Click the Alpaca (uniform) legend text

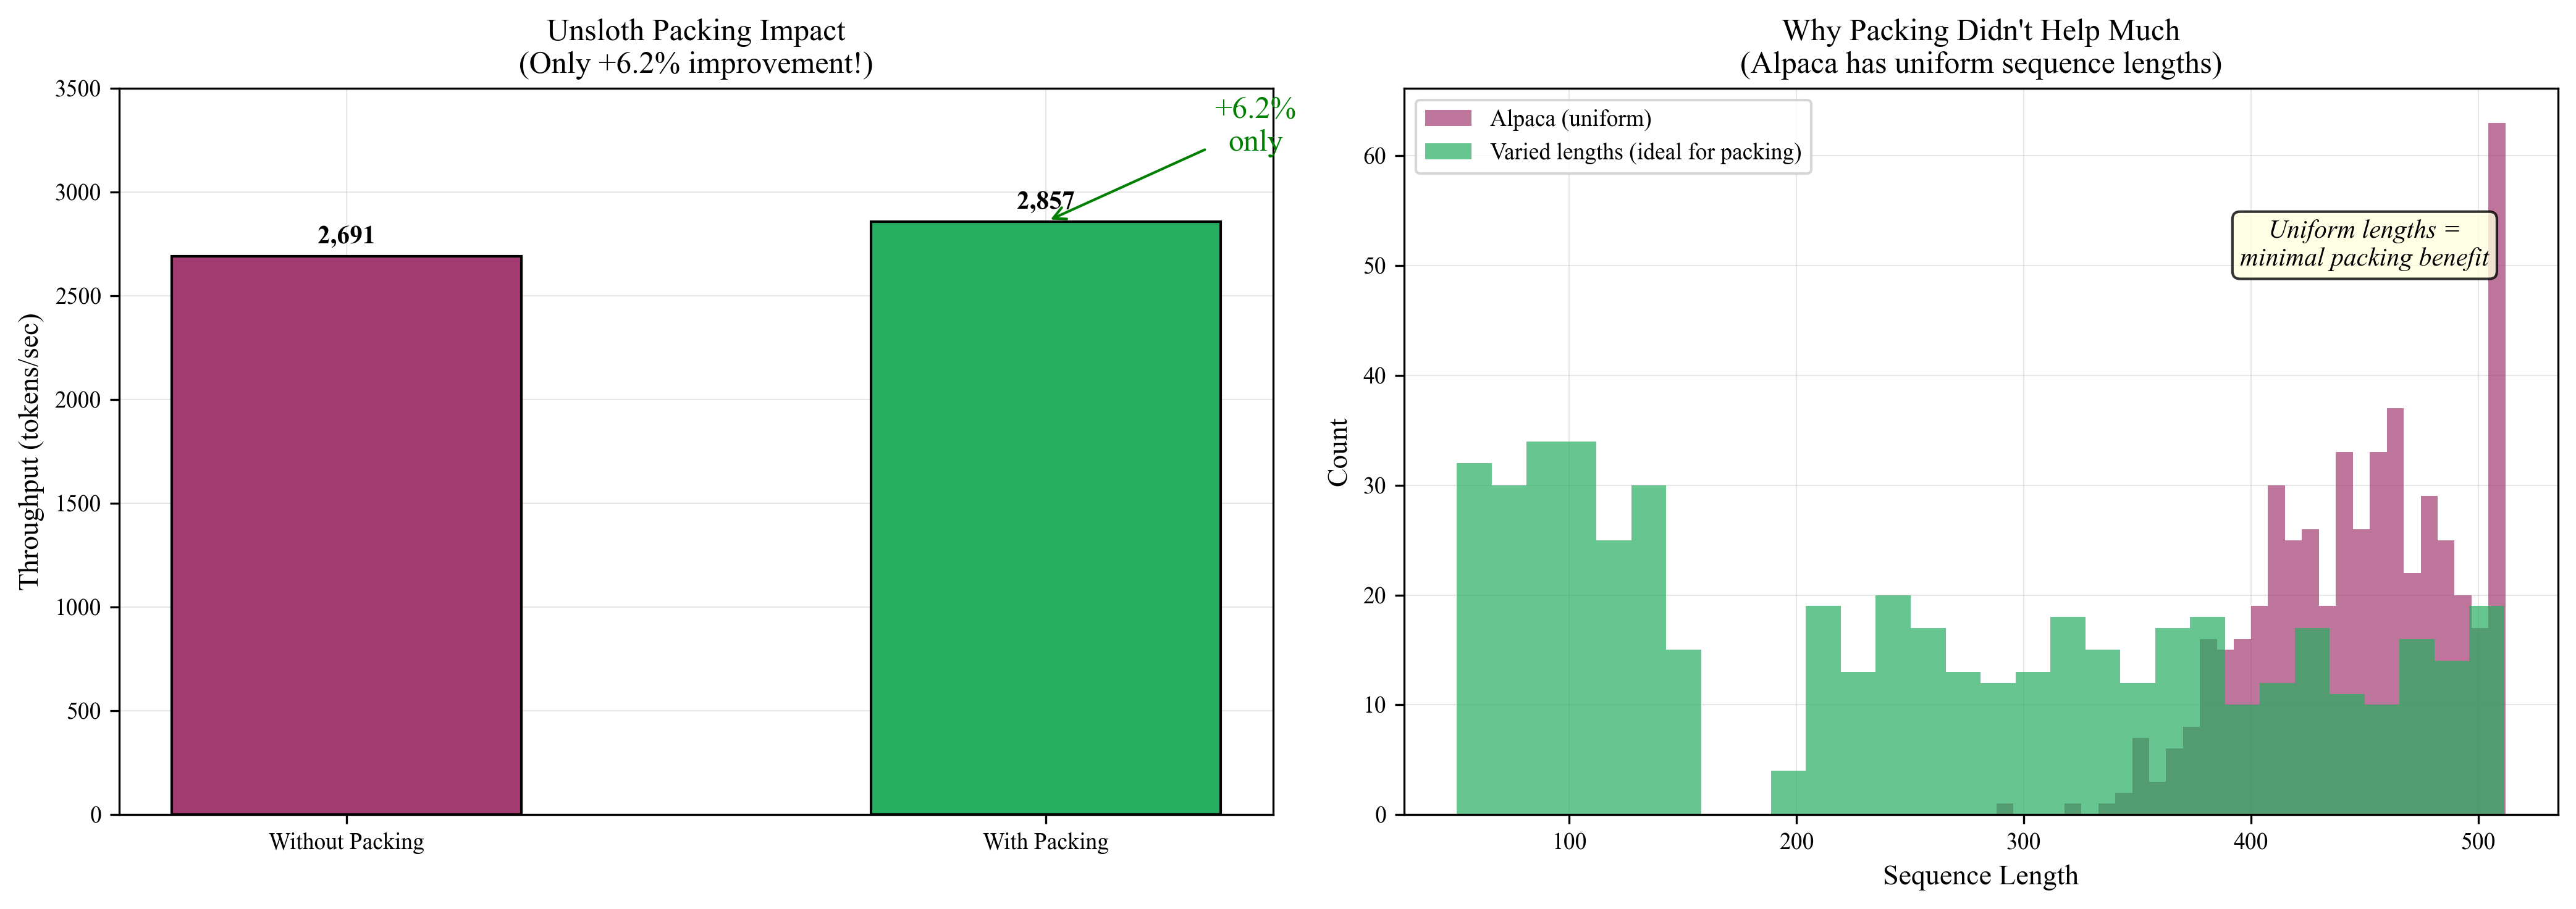click(x=1570, y=118)
